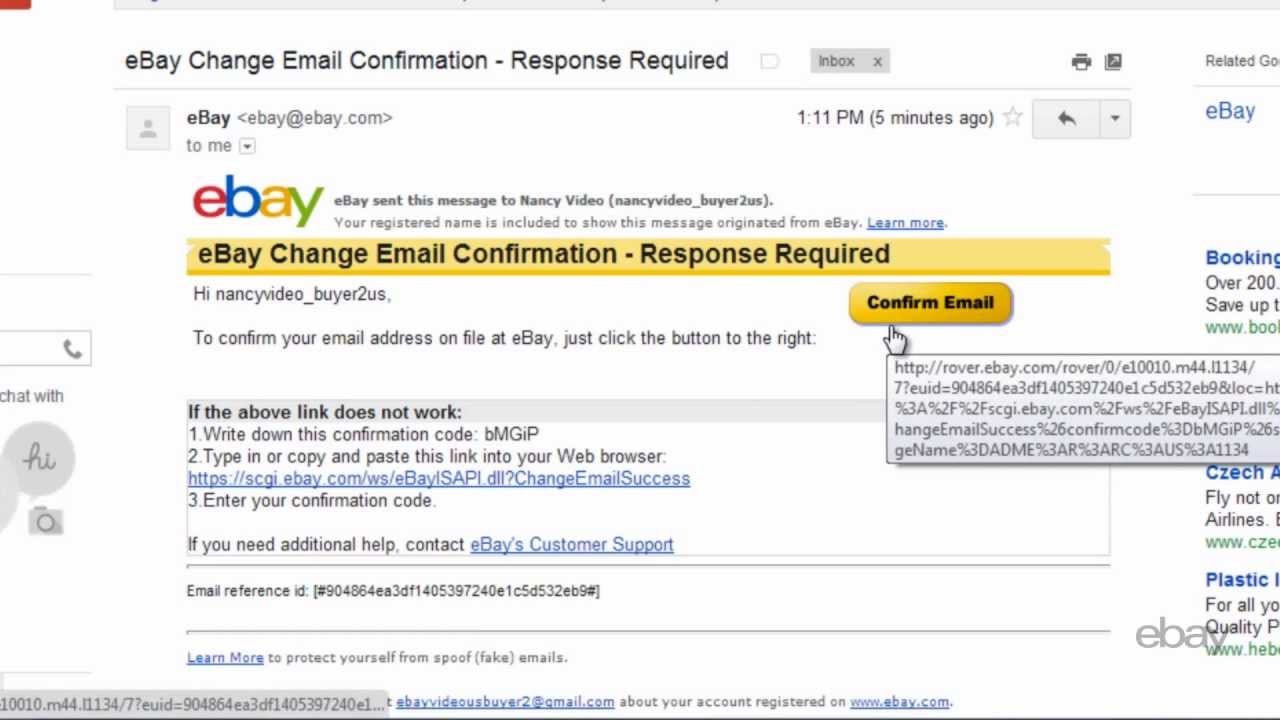This screenshot has height=720, width=1280.
Task: Click the camera icon under the chat bubble
Action: 46,521
